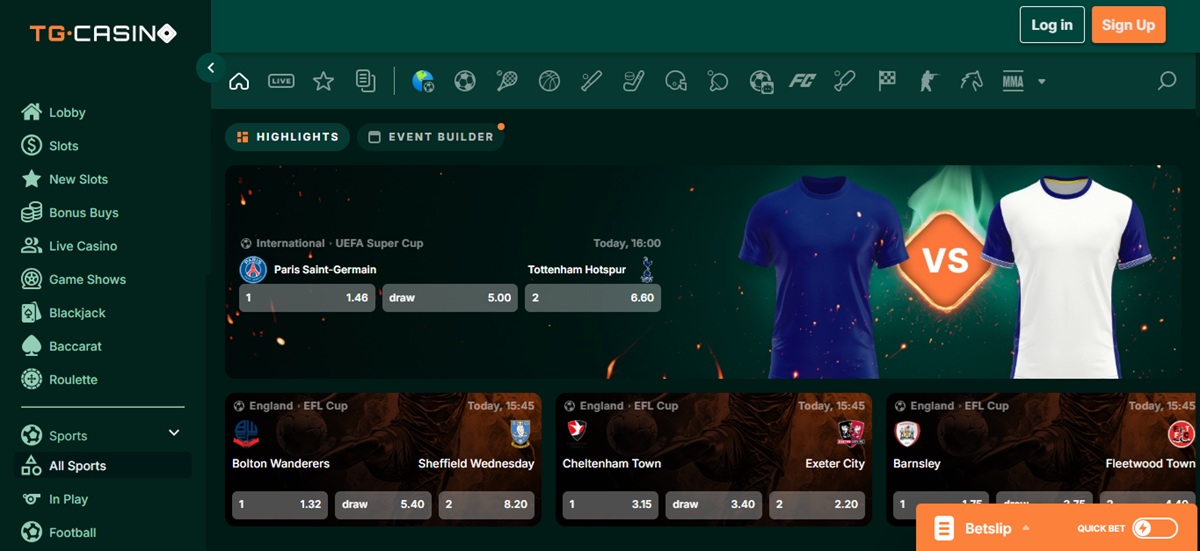The width and height of the screenshot is (1200, 551).
Task: Select the American football helmet icon
Action: (x=676, y=81)
